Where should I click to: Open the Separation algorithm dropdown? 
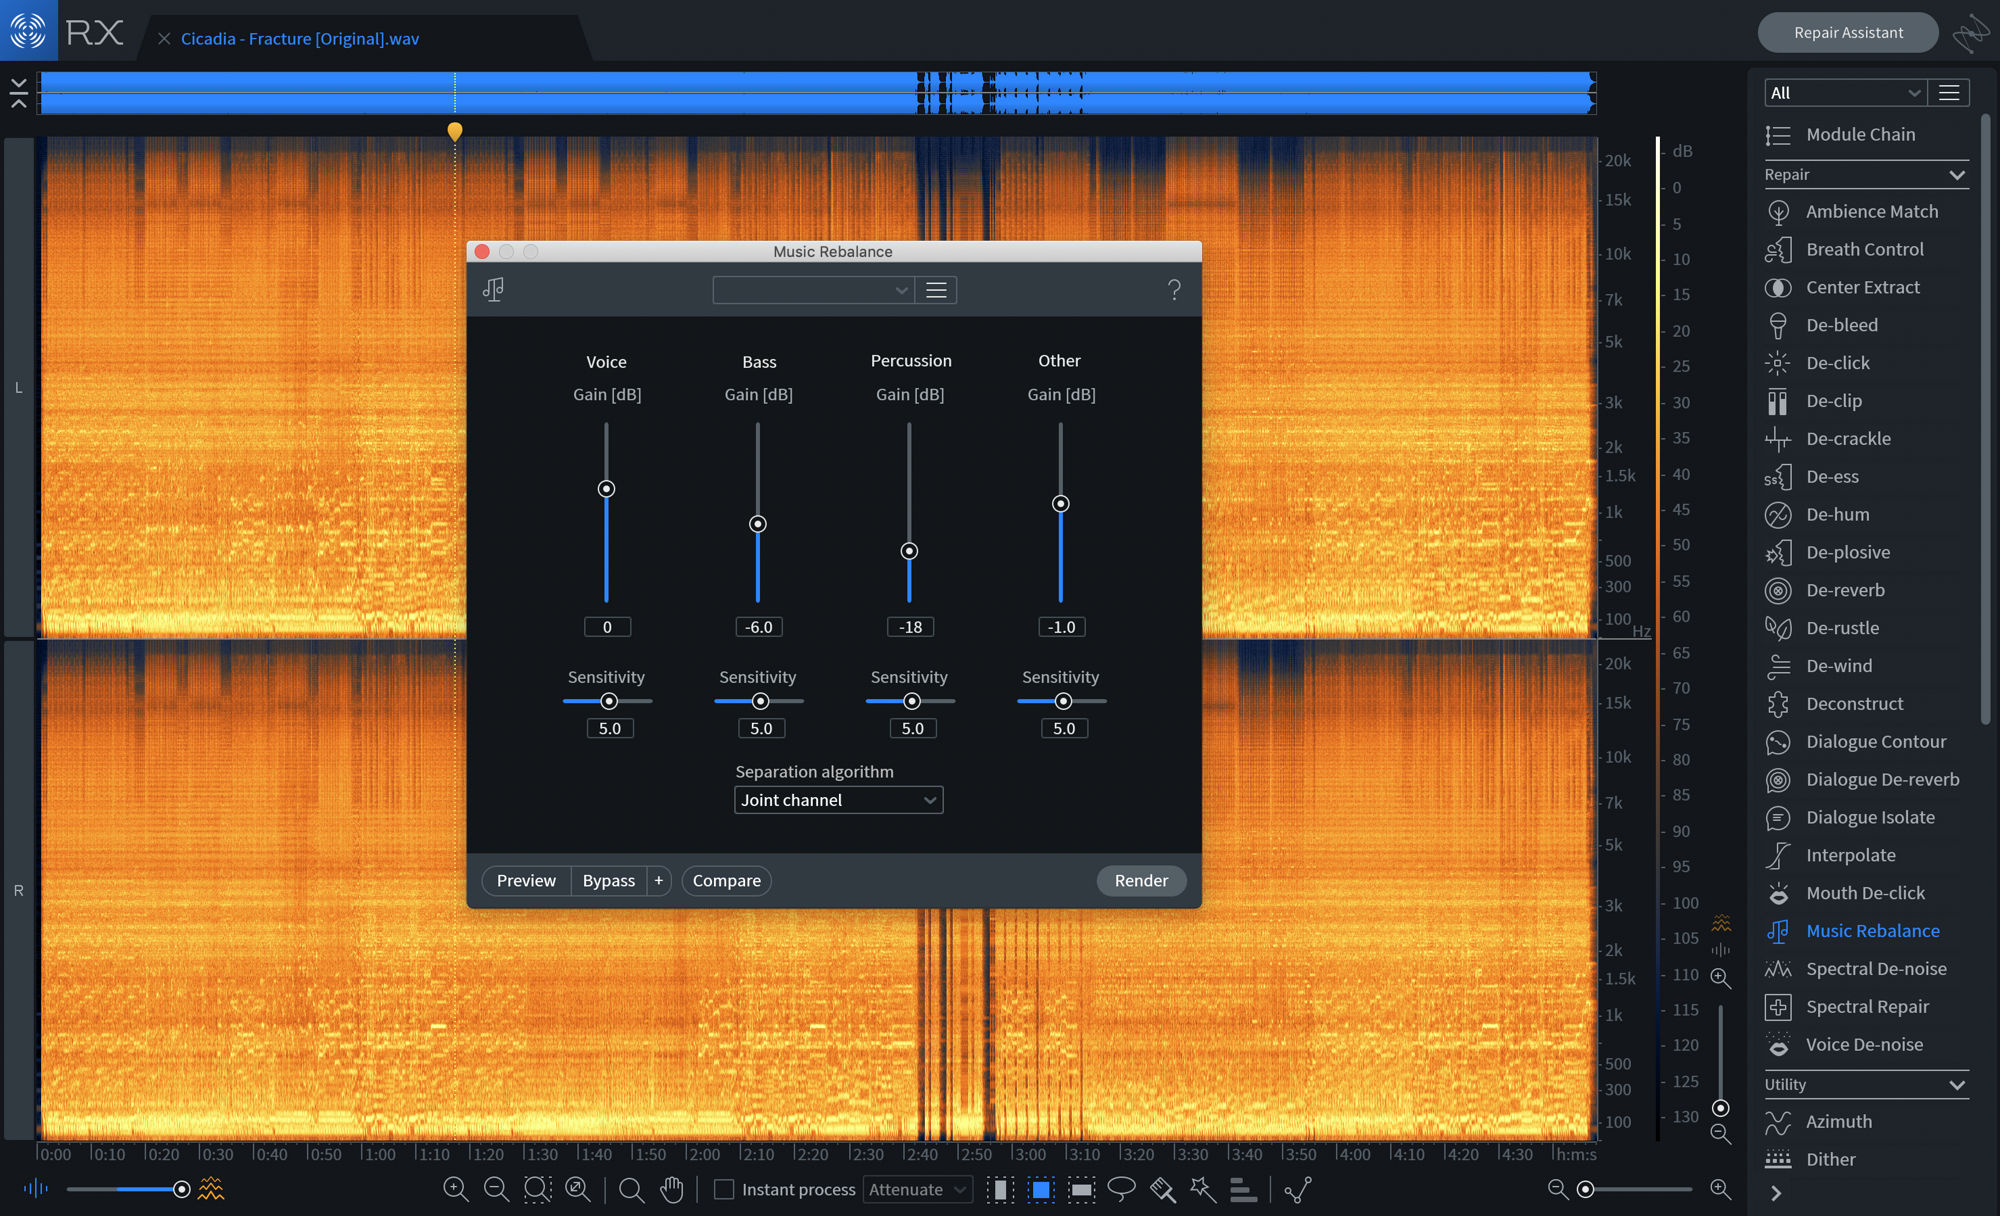pyautogui.click(x=838, y=800)
